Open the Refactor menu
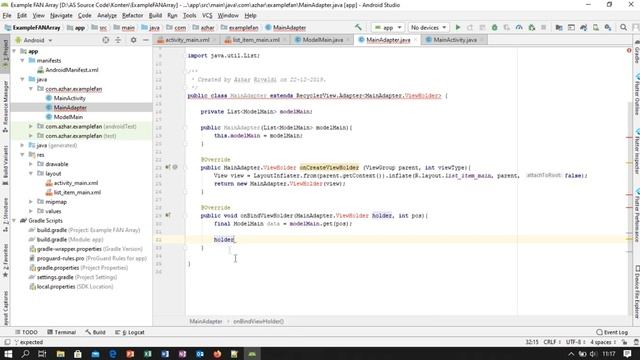This screenshot has width=640, height=360. [x=133, y=16]
